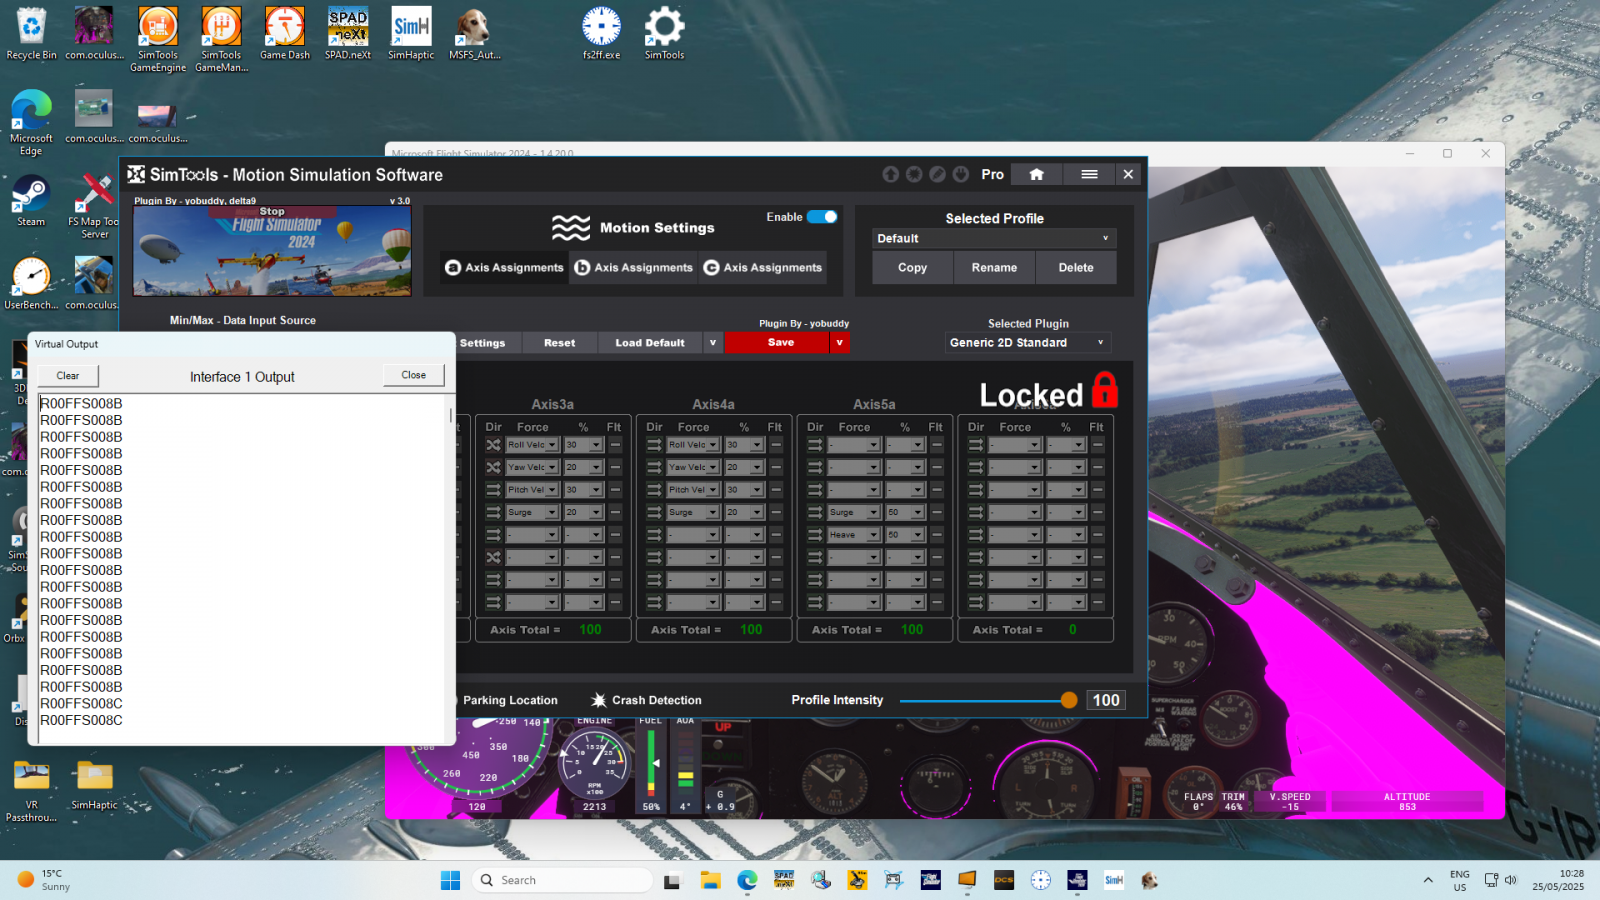Open the Windows Start menu

point(450,880)
